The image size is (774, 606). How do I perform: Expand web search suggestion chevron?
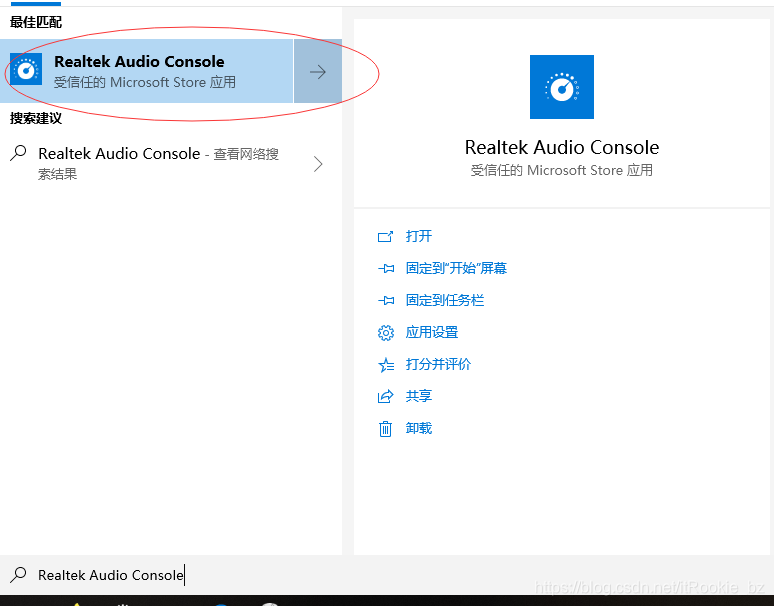pyautogui.click(x=318, y=164)
